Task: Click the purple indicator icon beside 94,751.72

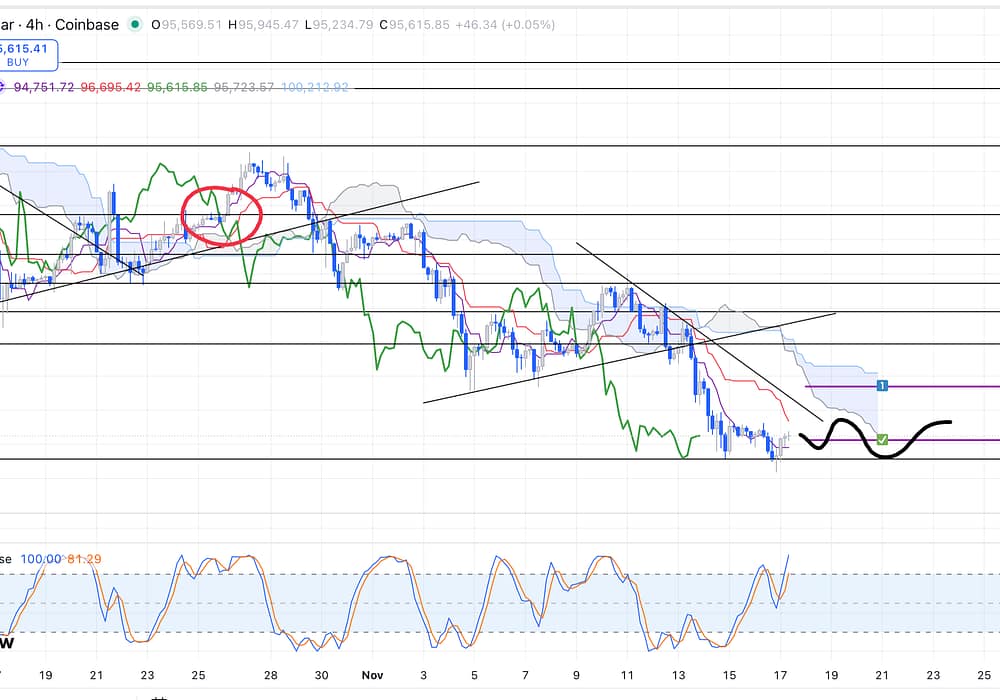Action: click(x=4, y=87)
